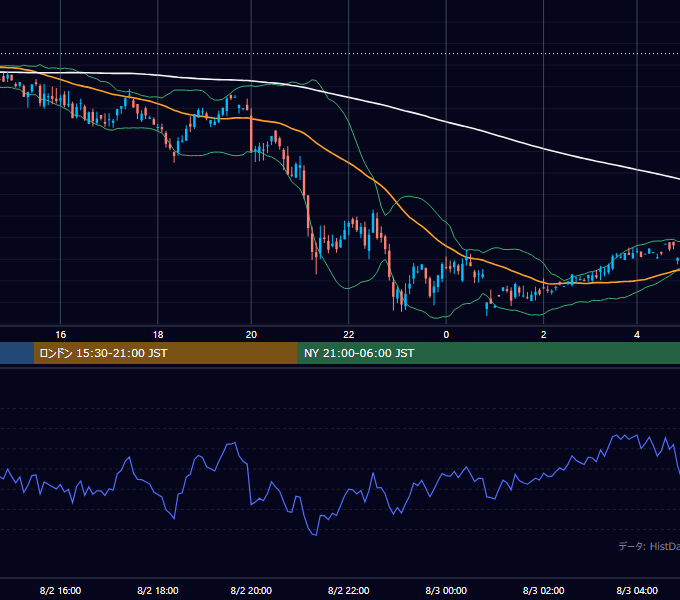Click the 4 hour axis label
Image resolution: width=680 pixels, height=600 pixels.
click(x=637, y=335)
